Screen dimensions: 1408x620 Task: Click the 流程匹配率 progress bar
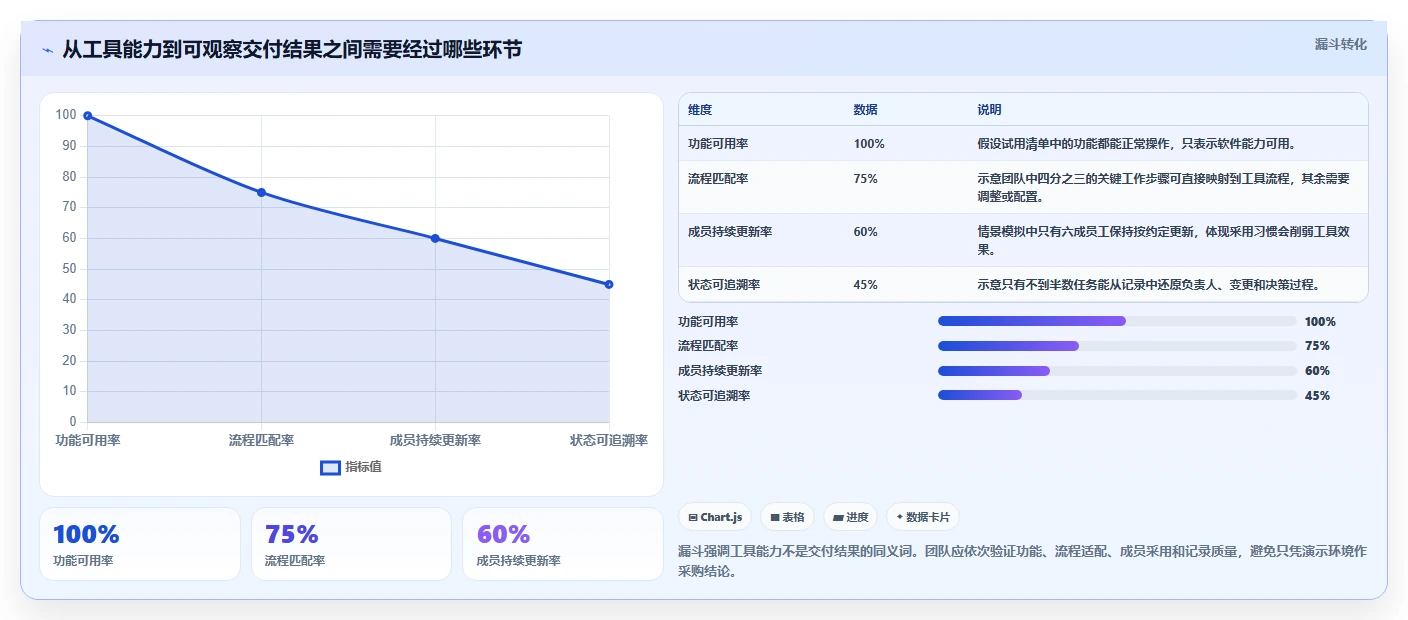coord(1117,346)
